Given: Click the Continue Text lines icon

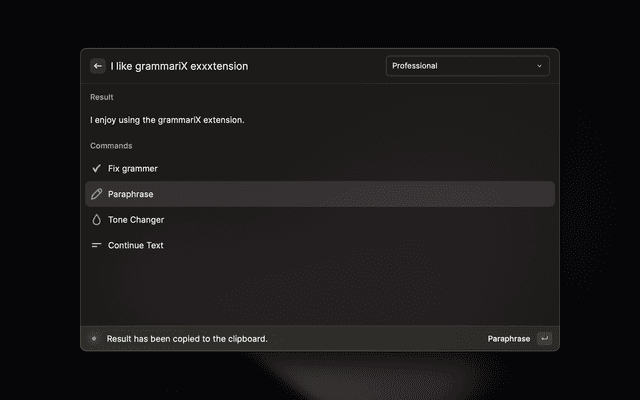Looking at the screenshot, I should pyautogui.click(x=96, y=245).
